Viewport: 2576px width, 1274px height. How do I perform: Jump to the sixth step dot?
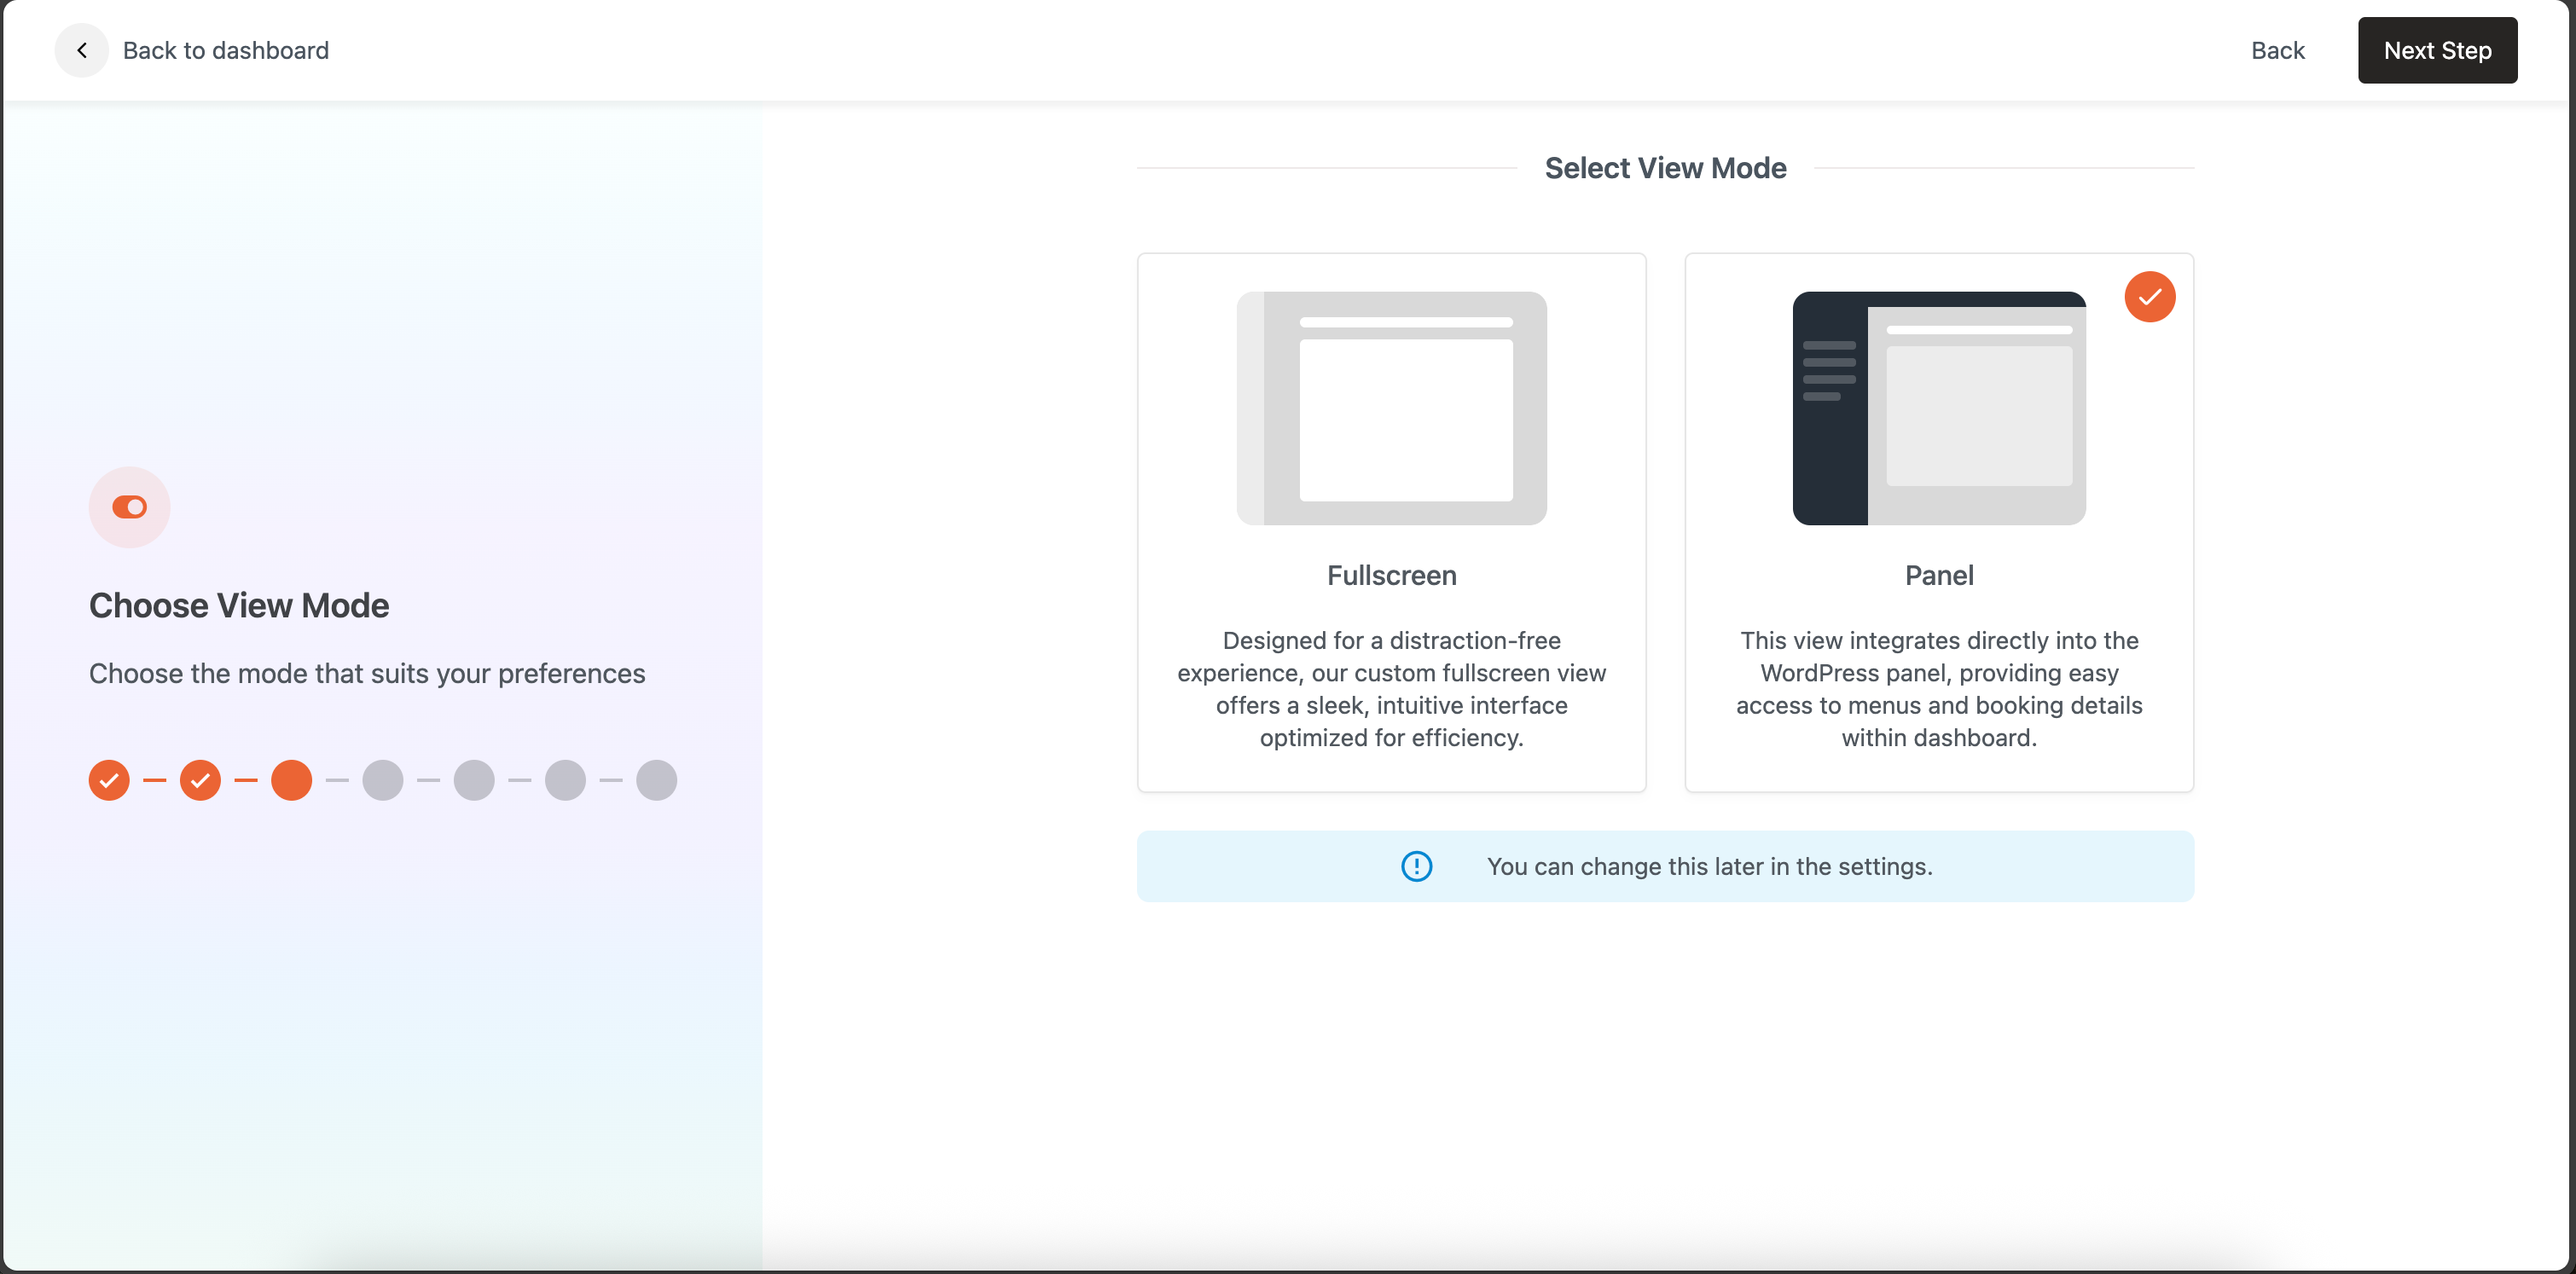(565, 780)
